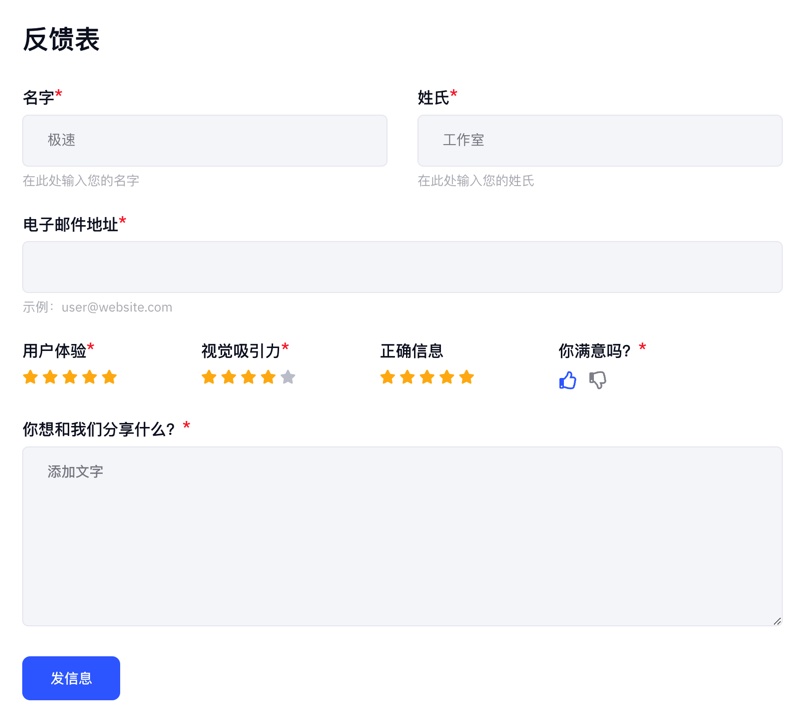Click hint text 在此处输入您的姓氏
806x718 pixels.
click(476, 180)
